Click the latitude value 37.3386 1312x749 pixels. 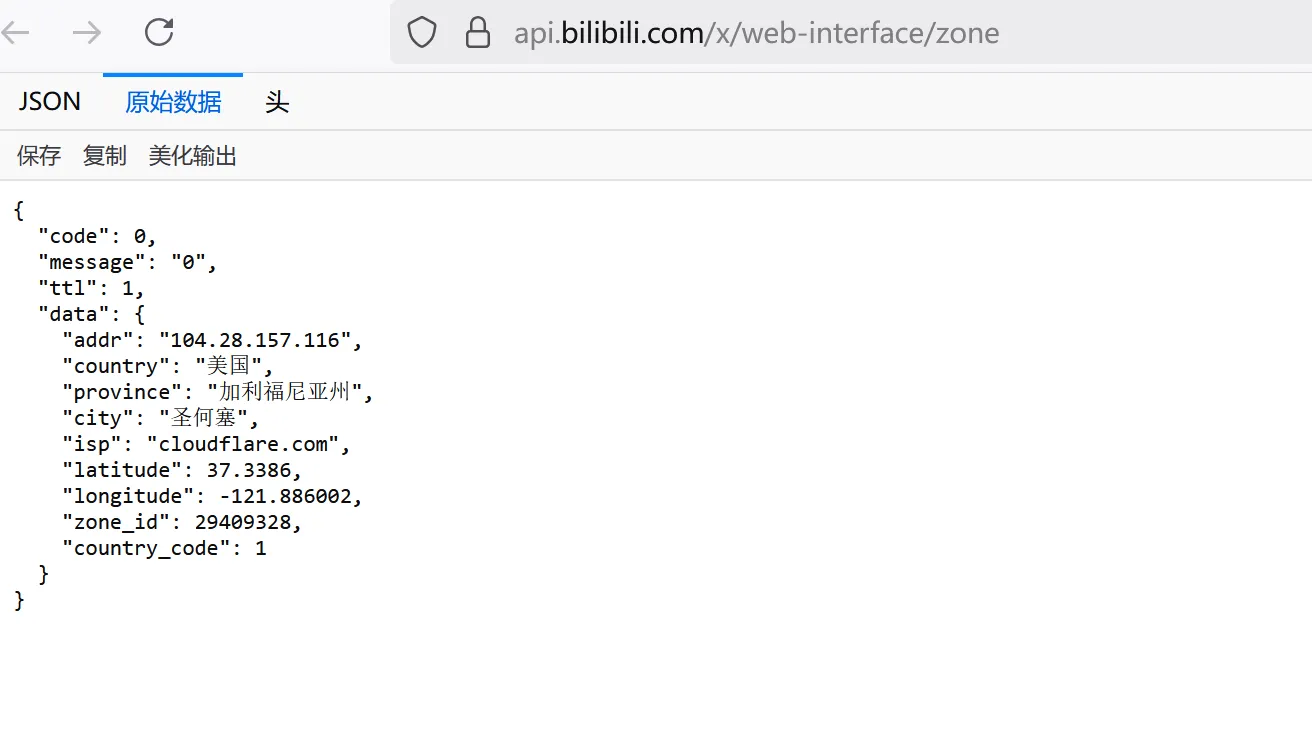(250, 470)
